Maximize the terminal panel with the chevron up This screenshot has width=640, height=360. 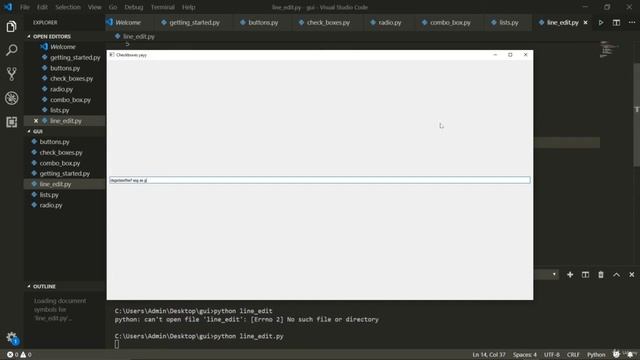(x=616, y=275)
